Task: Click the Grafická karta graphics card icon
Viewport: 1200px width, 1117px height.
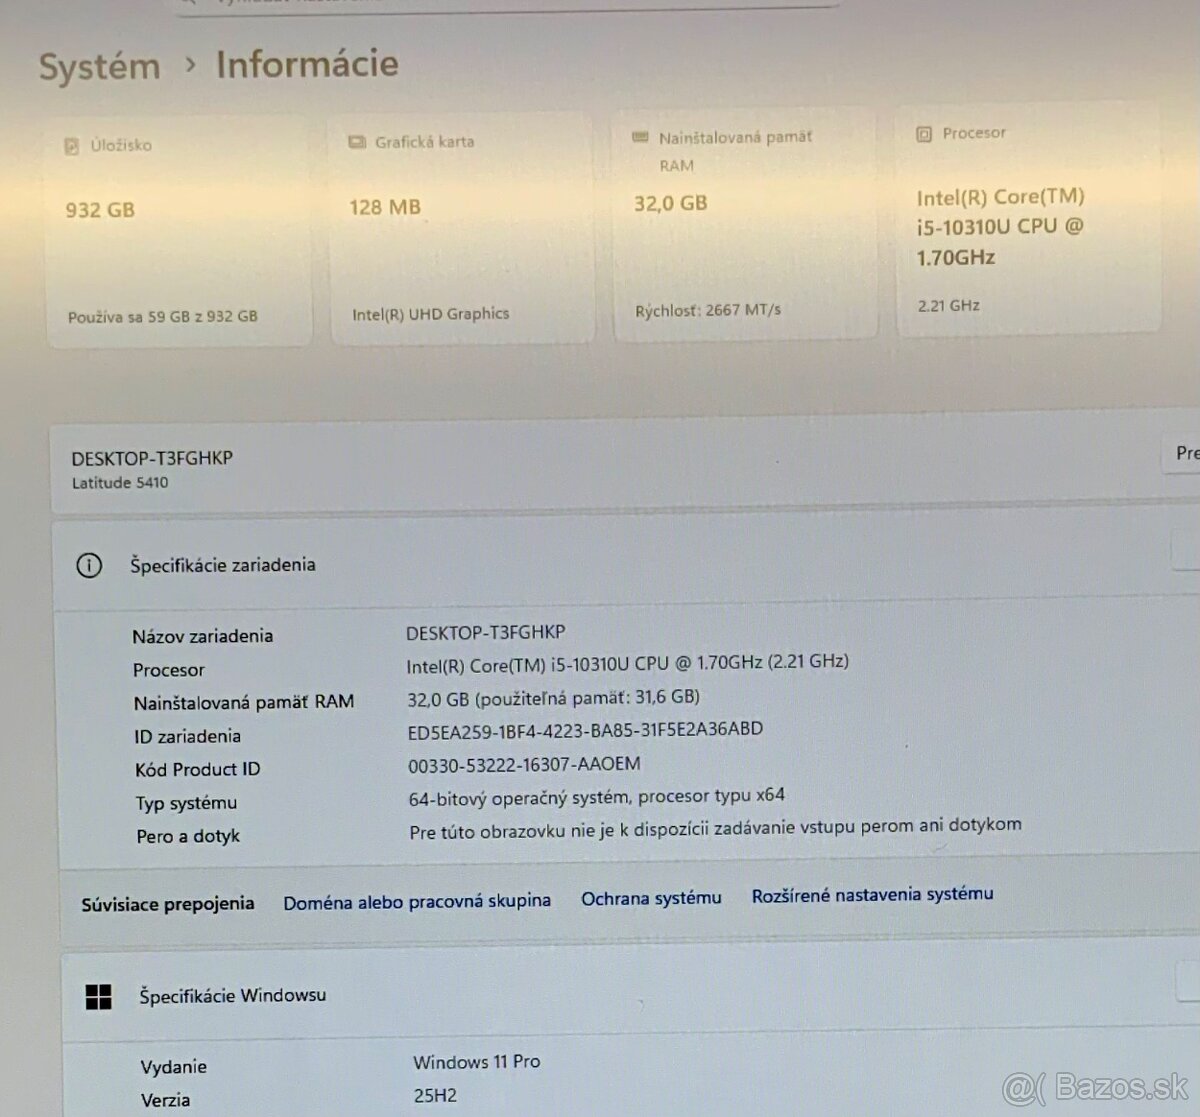Action: pos(355,142)
